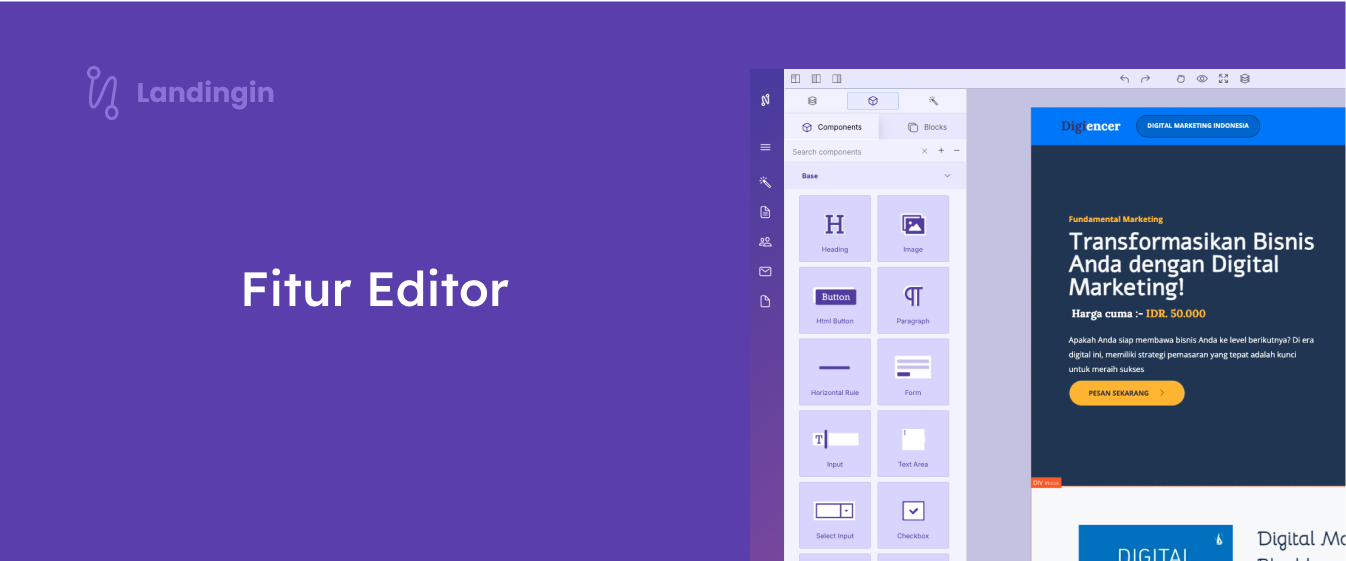Screen dimensions: 1346x561
Task: Collapse all categories with the minus icon
Action: click(x=957, y=151)
